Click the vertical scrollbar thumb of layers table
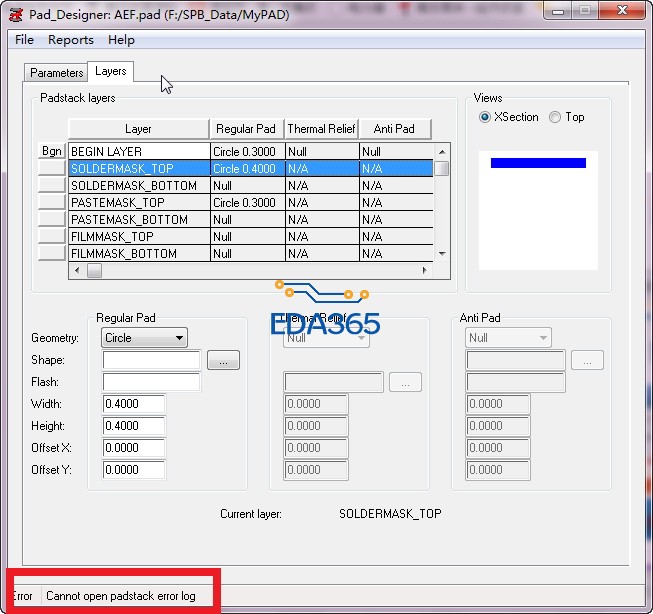Image resolution: width=653 pixels, height=614 pixels. [442, 169]
